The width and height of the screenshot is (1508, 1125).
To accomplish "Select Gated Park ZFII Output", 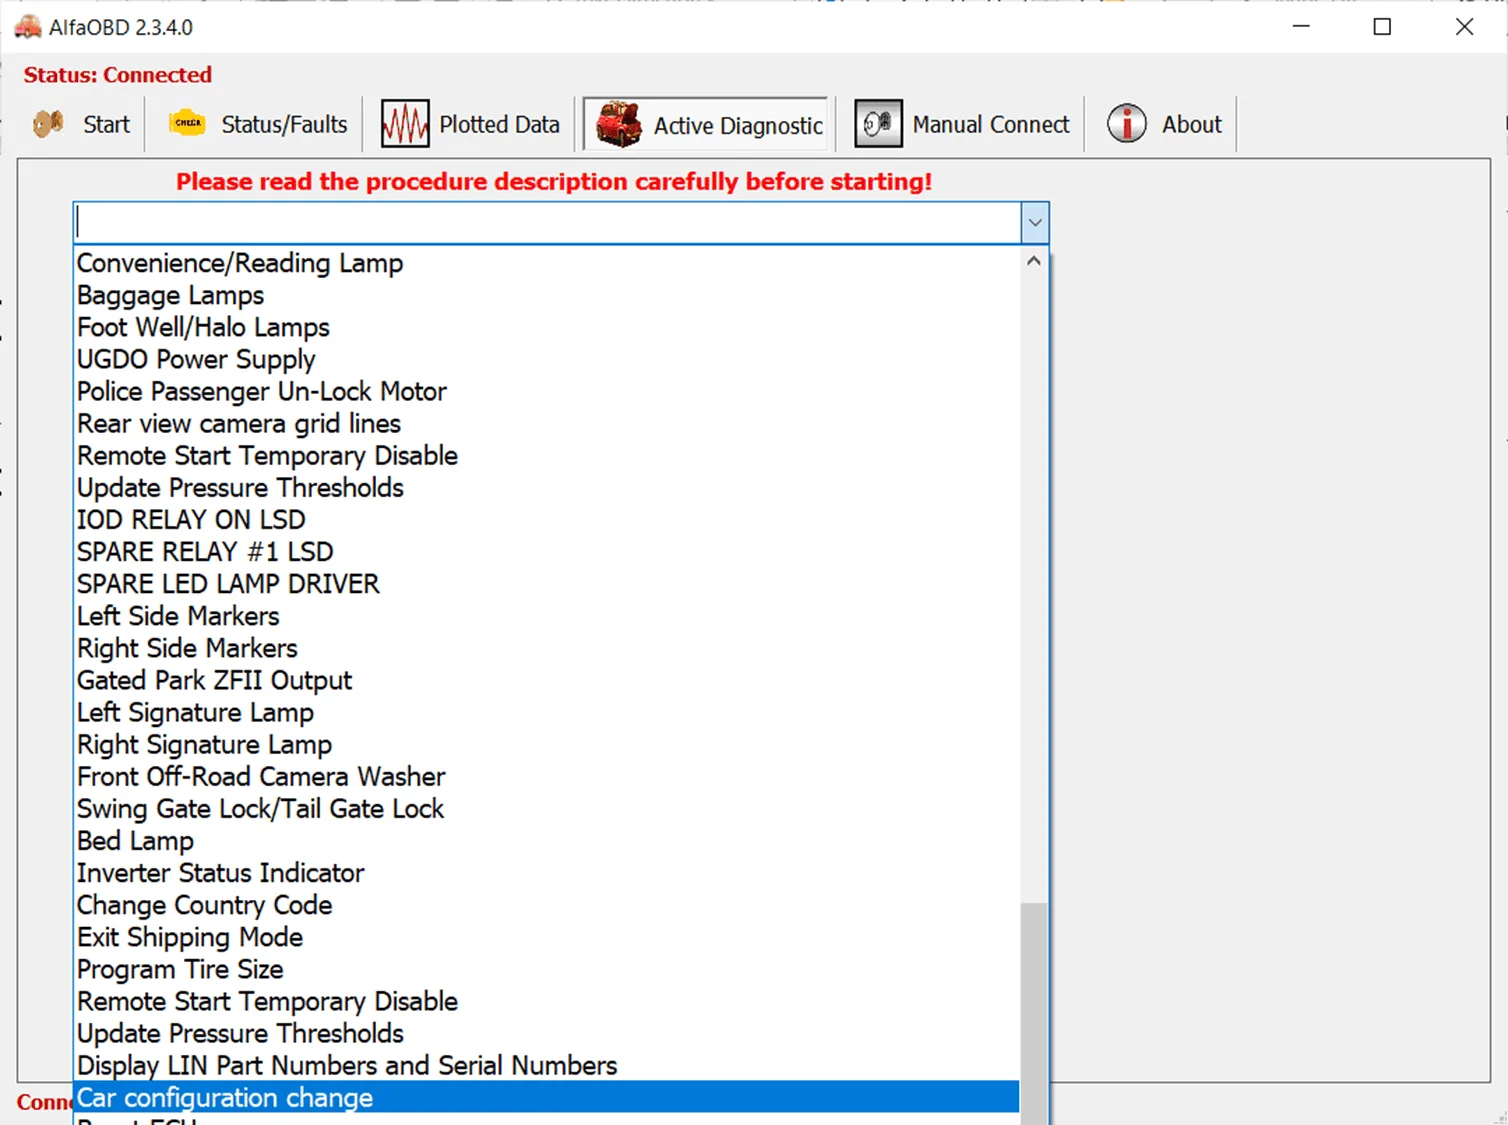I will pos(546,680).
